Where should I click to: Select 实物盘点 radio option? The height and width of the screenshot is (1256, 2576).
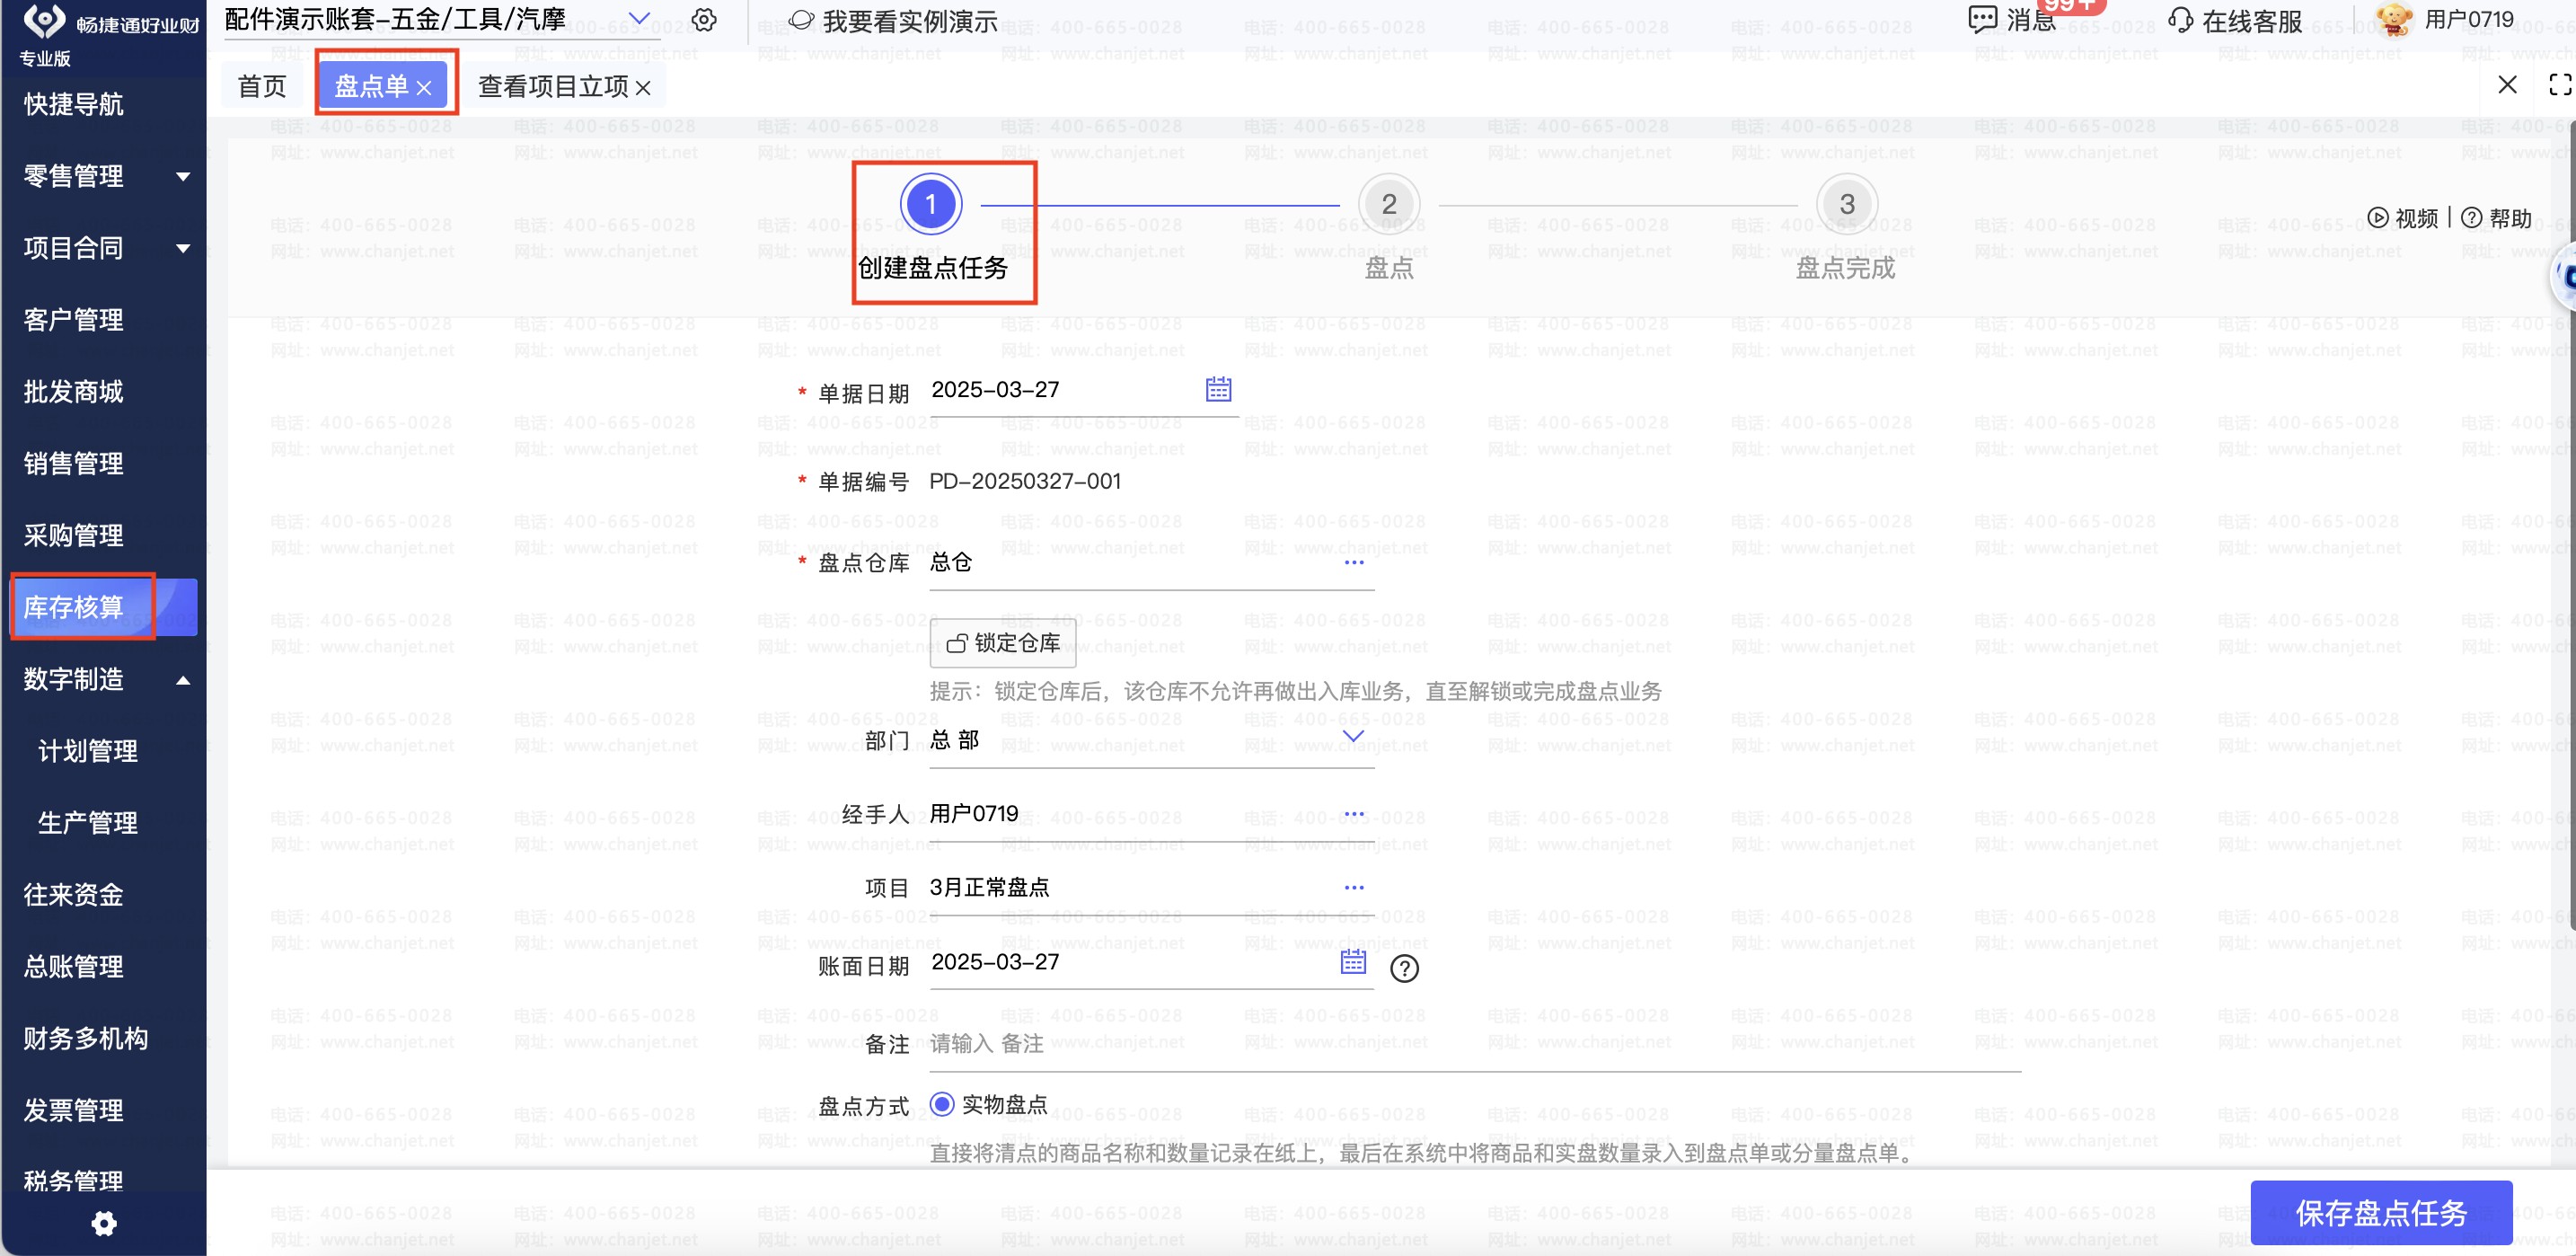pos(941,1103)
